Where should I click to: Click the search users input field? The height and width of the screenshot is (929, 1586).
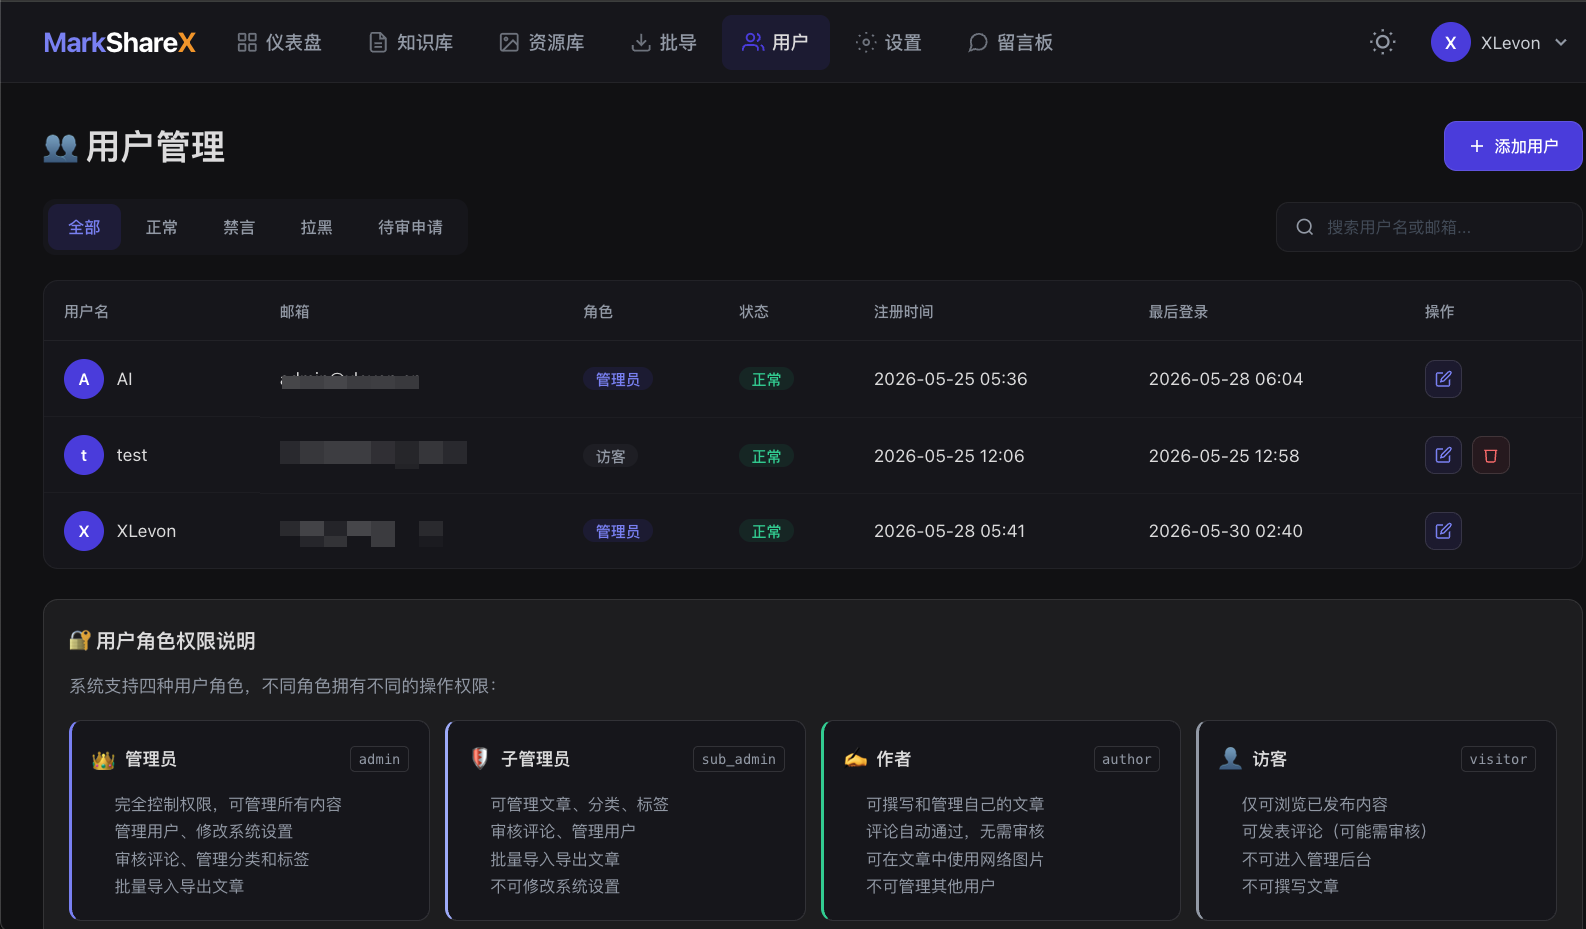[x=1429, y=227]
